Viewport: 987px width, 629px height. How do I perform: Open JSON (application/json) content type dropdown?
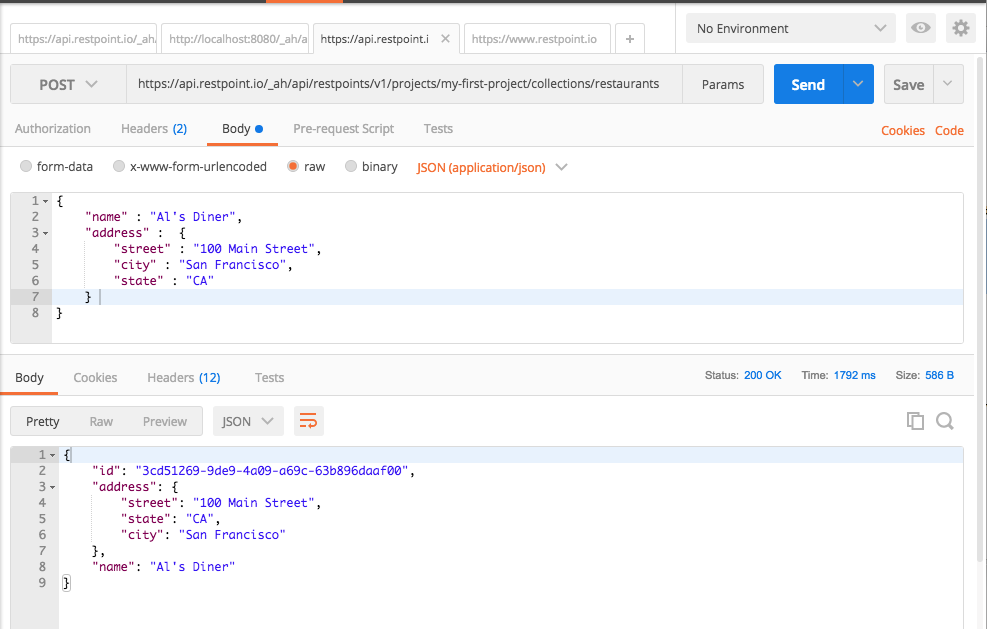point(492,167)
